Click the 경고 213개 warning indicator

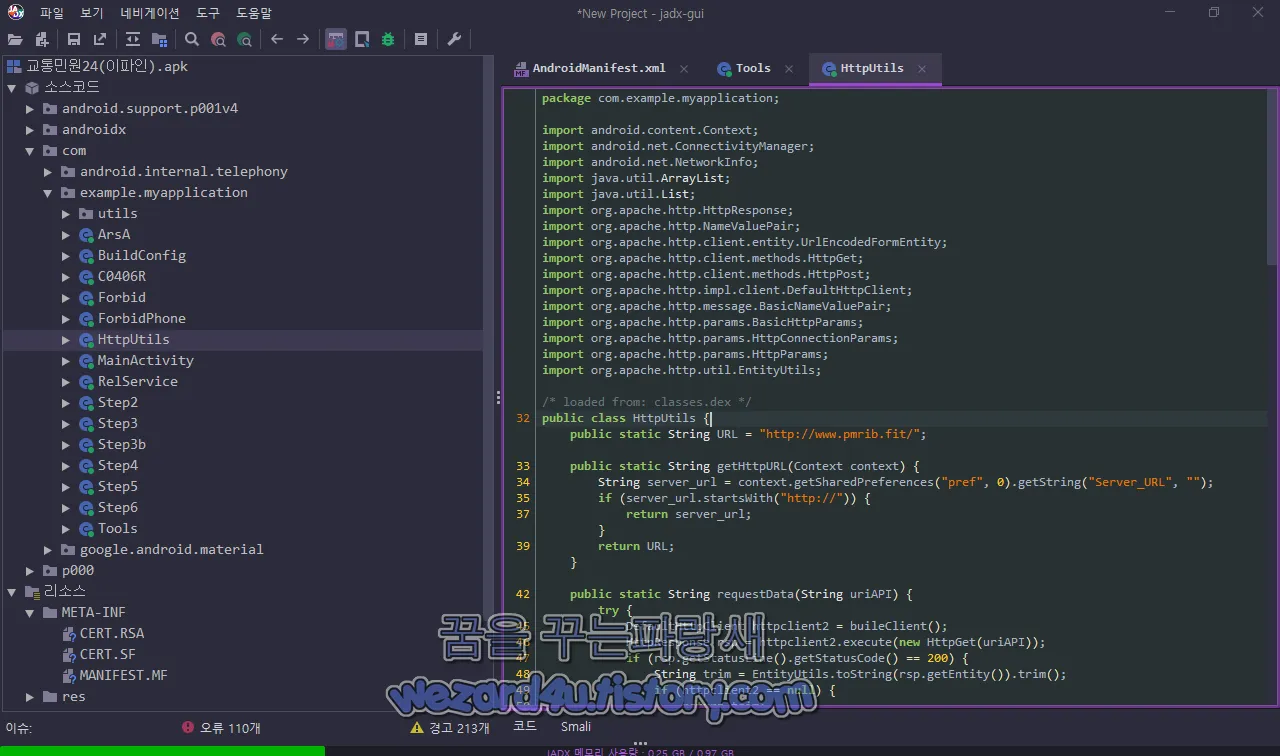pos(450,728)
